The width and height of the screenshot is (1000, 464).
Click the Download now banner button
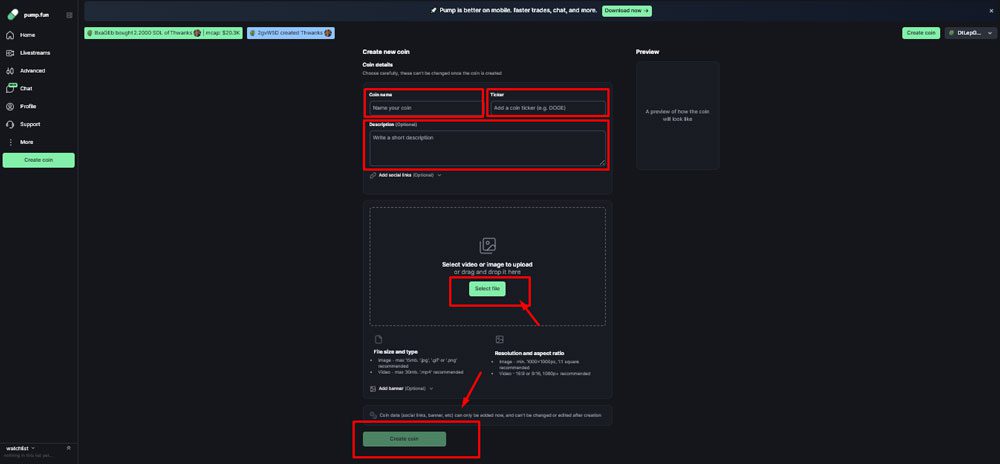click(x=627, y=10)
